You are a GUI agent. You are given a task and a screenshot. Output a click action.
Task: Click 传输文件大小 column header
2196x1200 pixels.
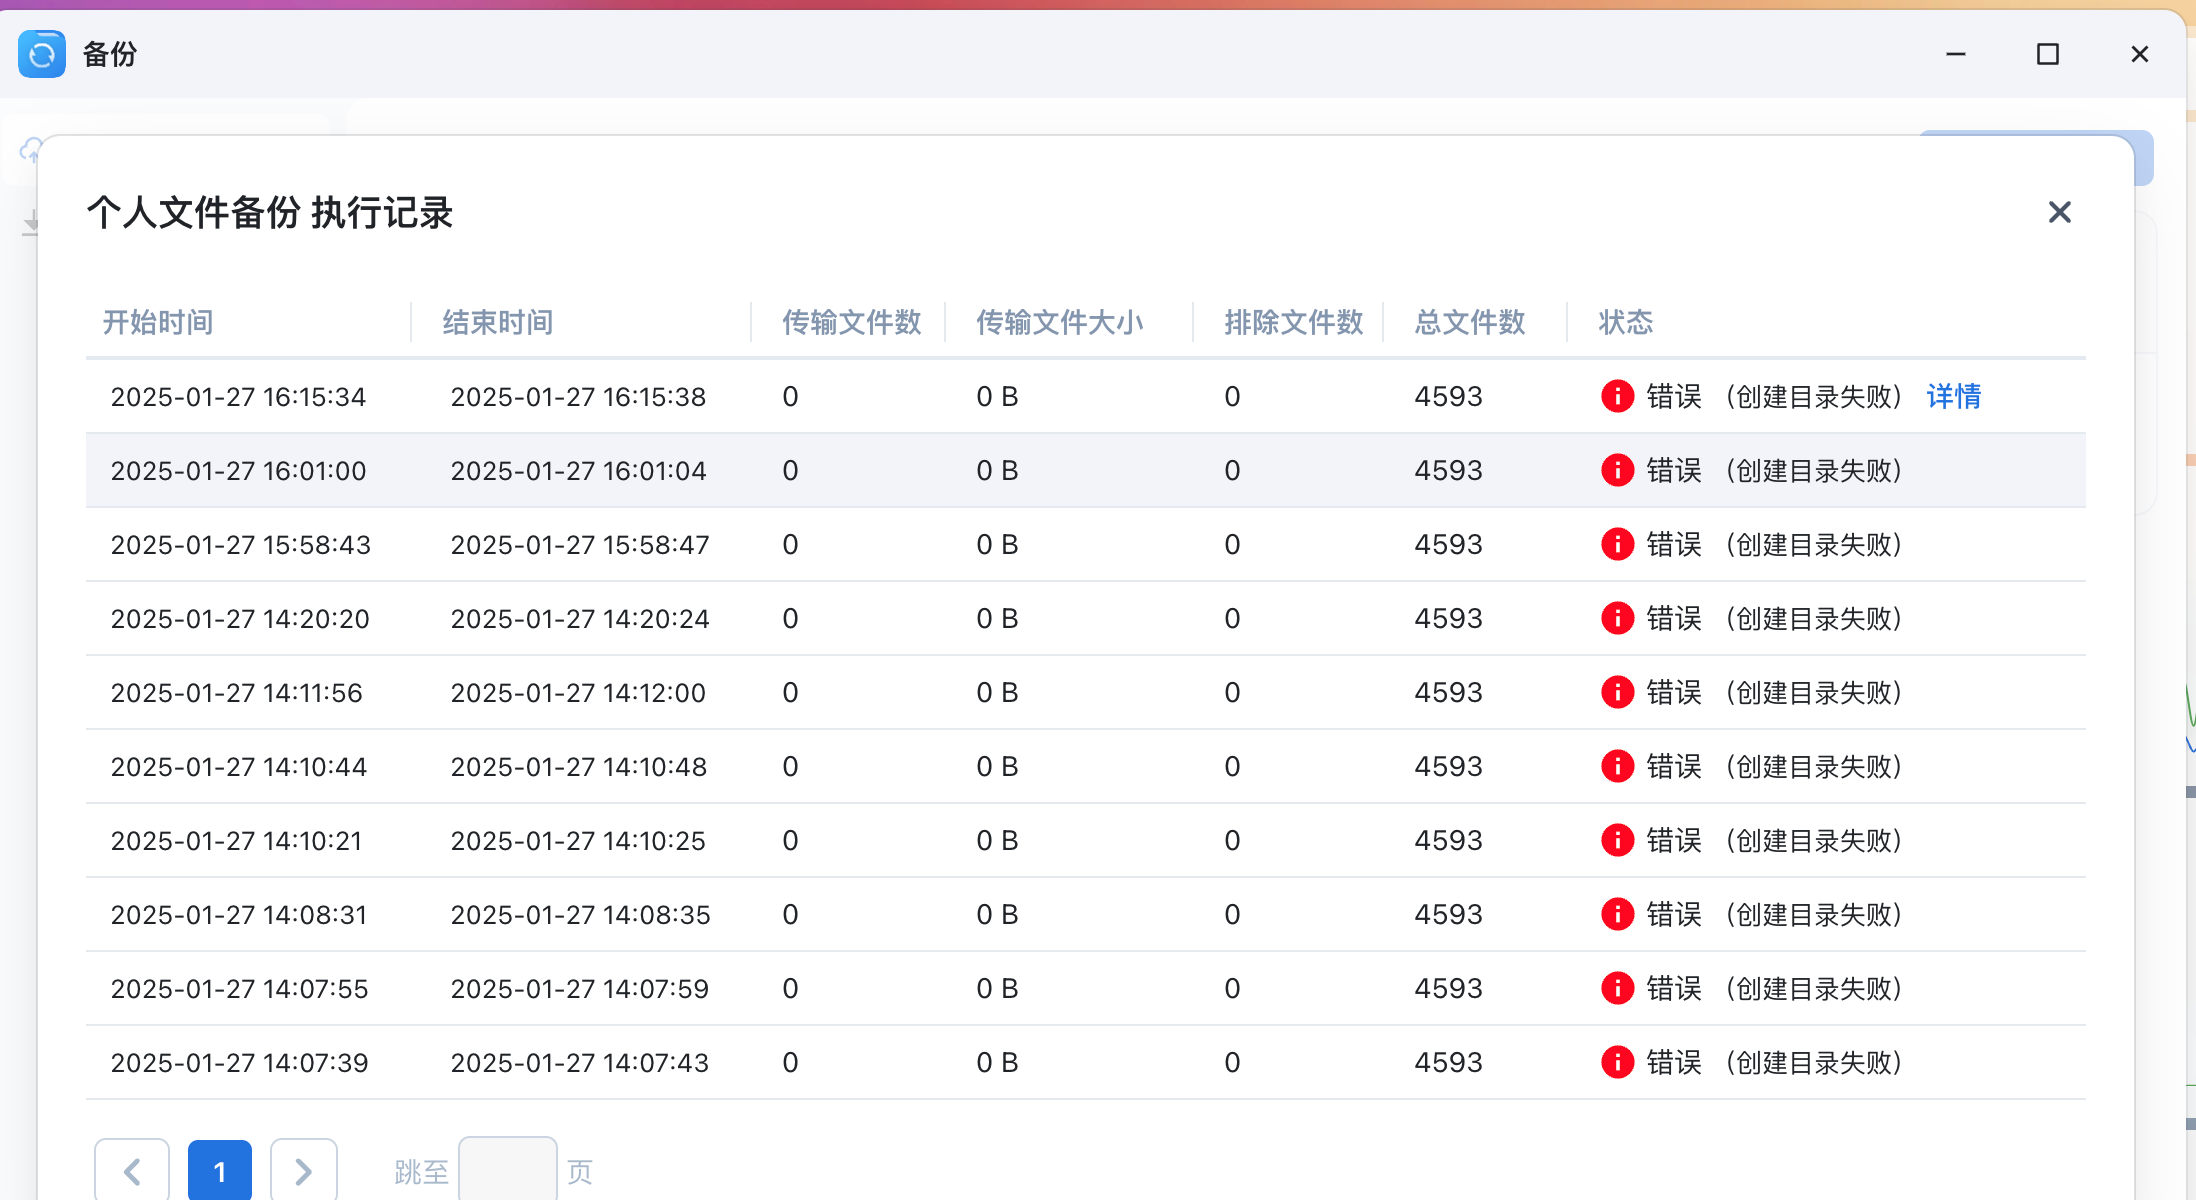pyautogui.click(x=1059, y=322)
